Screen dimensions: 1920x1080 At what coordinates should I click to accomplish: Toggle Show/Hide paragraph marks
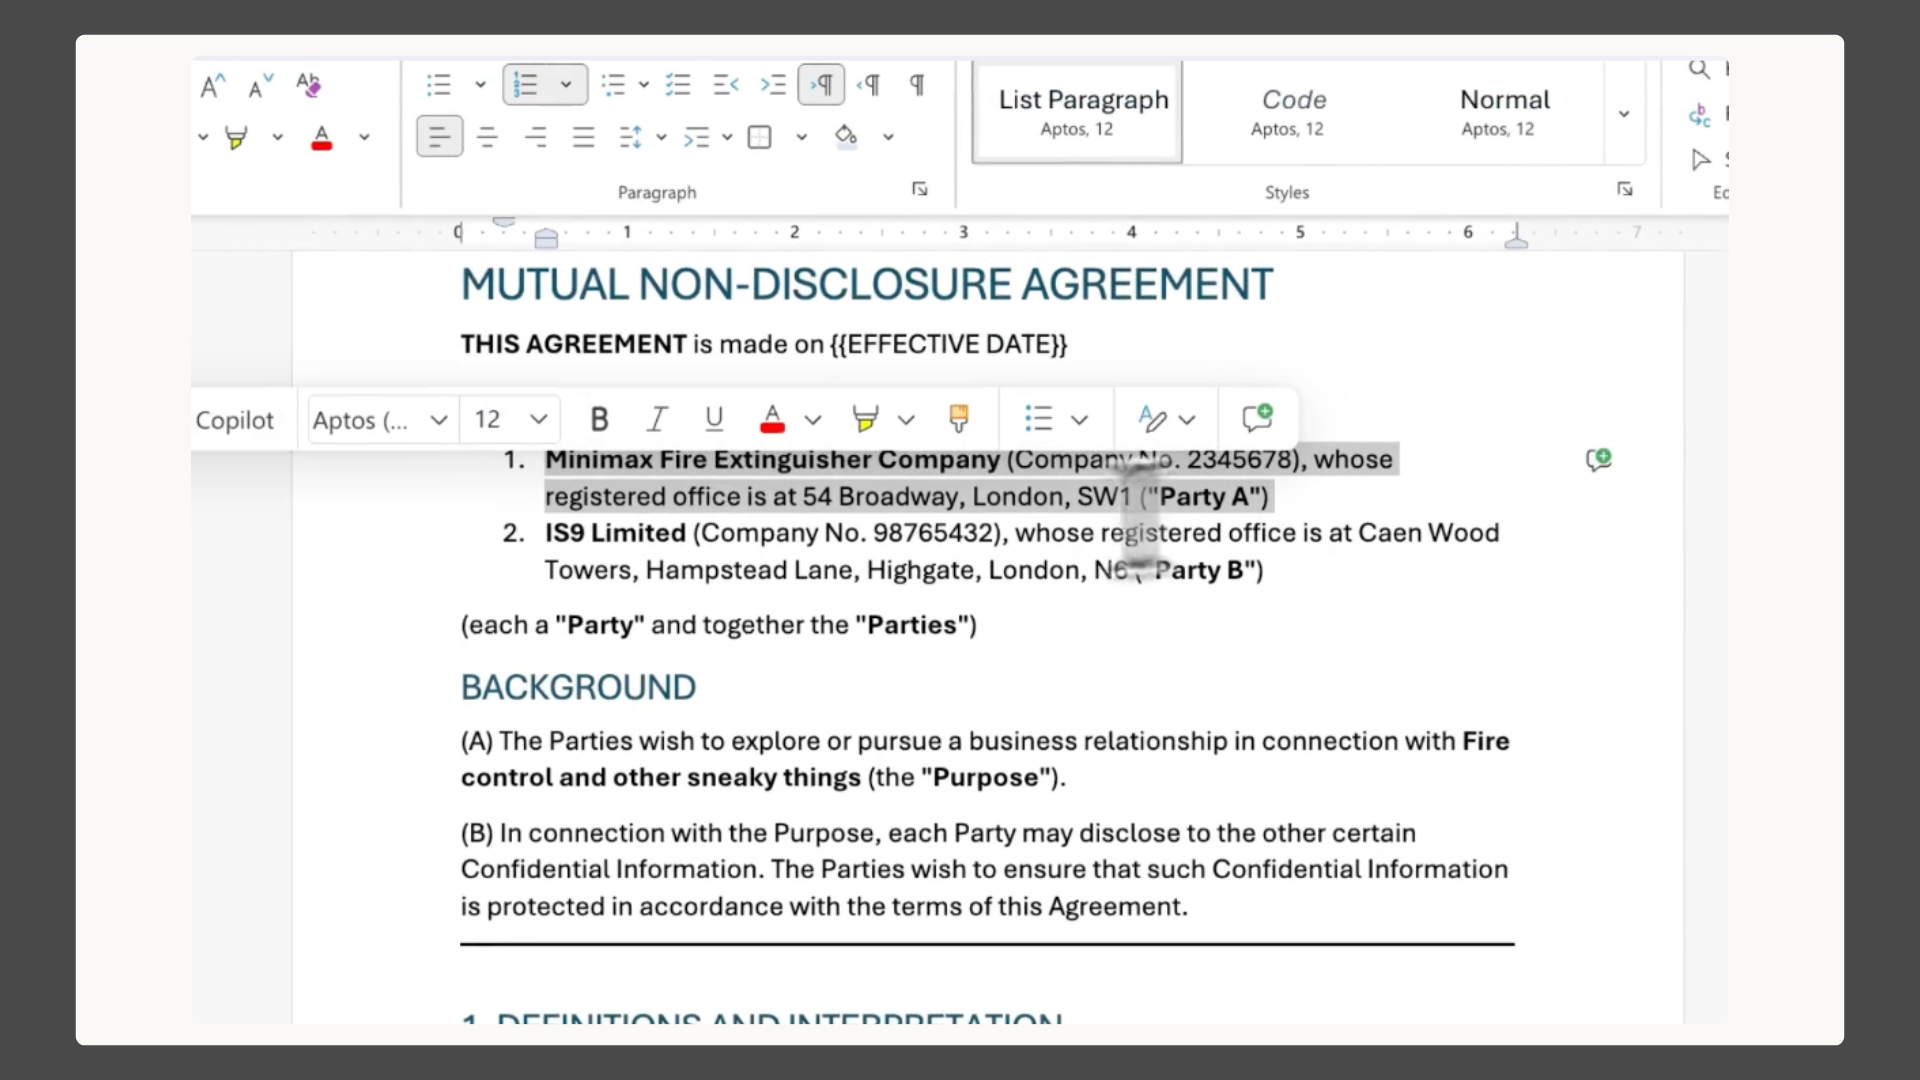[917, 85]
